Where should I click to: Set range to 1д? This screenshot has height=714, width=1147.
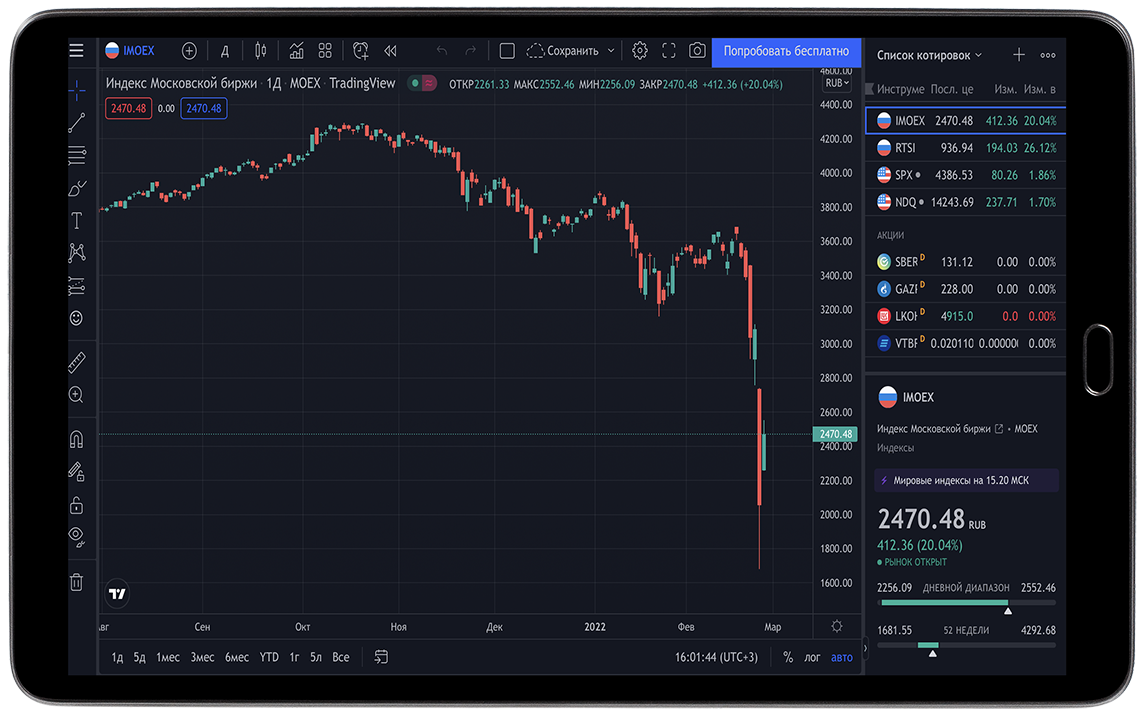click(117, 657)
